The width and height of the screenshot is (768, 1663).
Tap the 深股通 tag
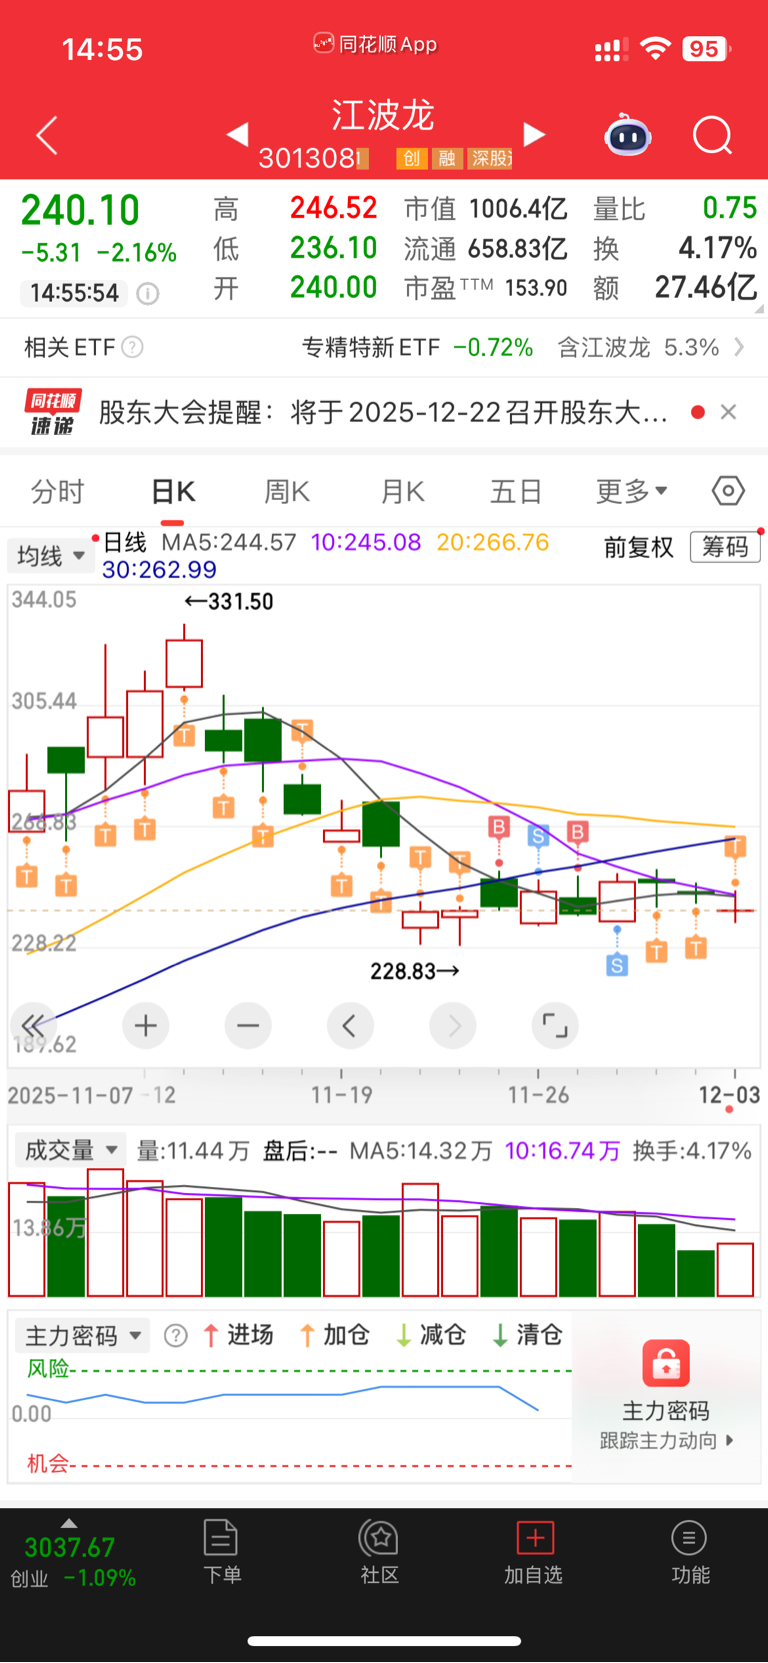pos(490,158)
